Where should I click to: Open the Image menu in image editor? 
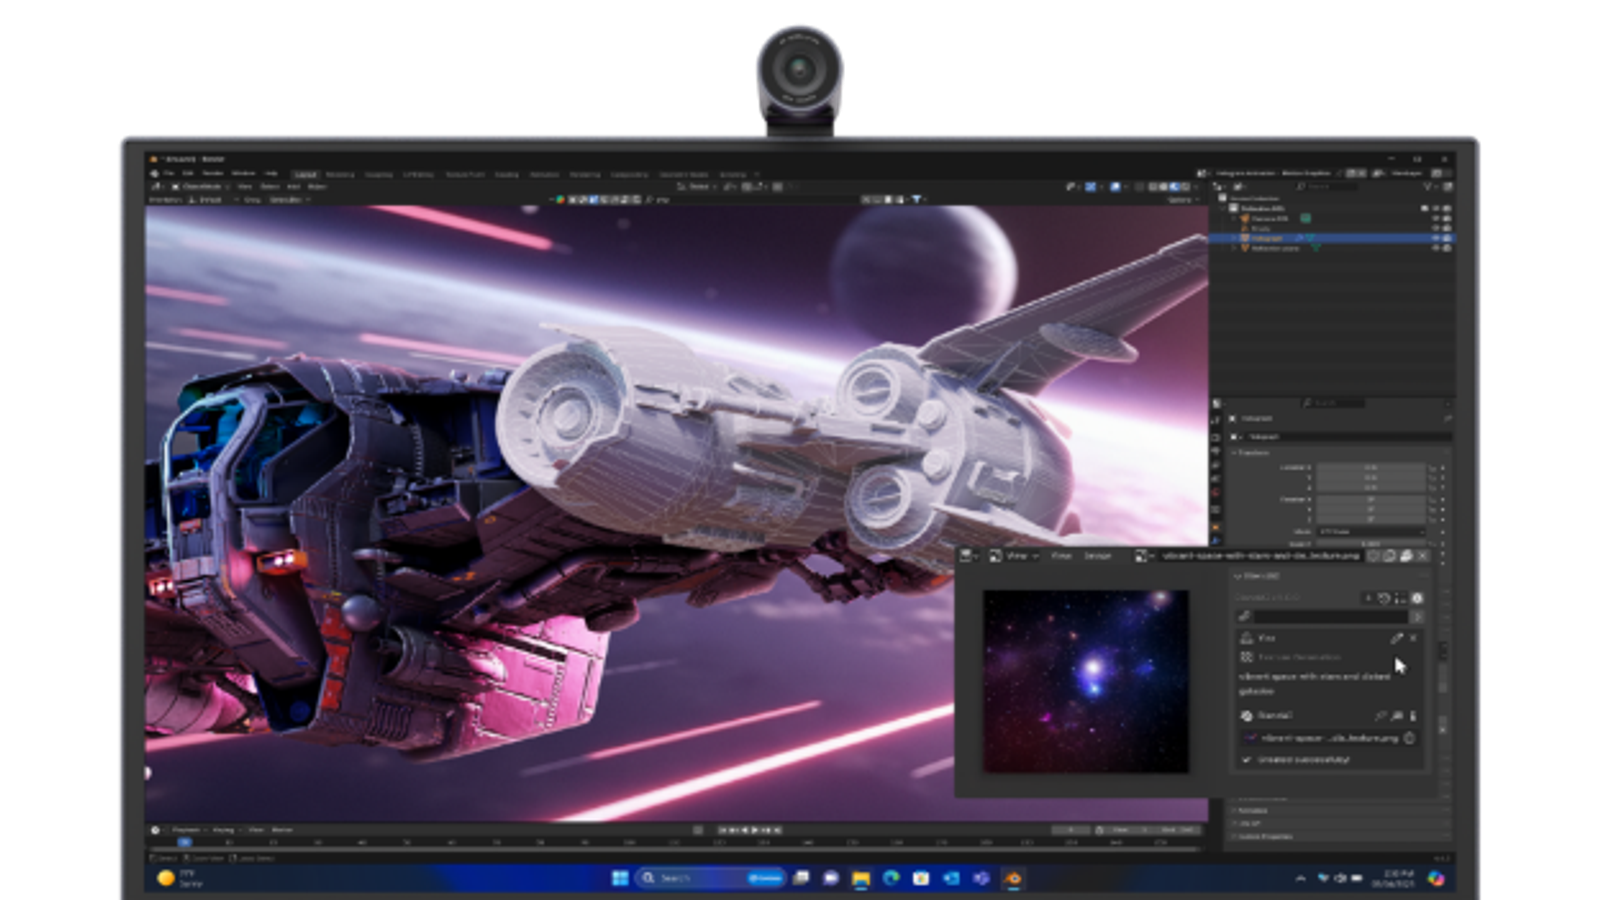(1097, 555)
